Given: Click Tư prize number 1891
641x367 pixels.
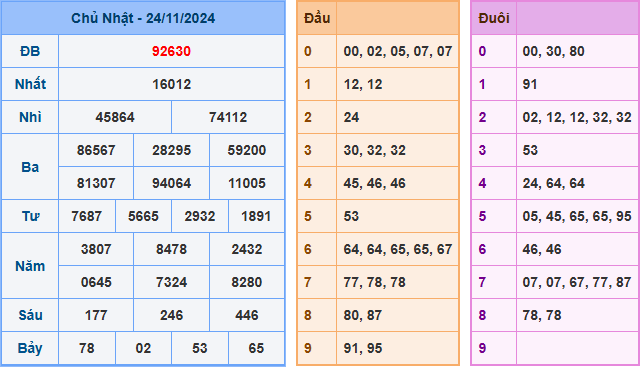Looking at the screenshot, I should point(256,217).
